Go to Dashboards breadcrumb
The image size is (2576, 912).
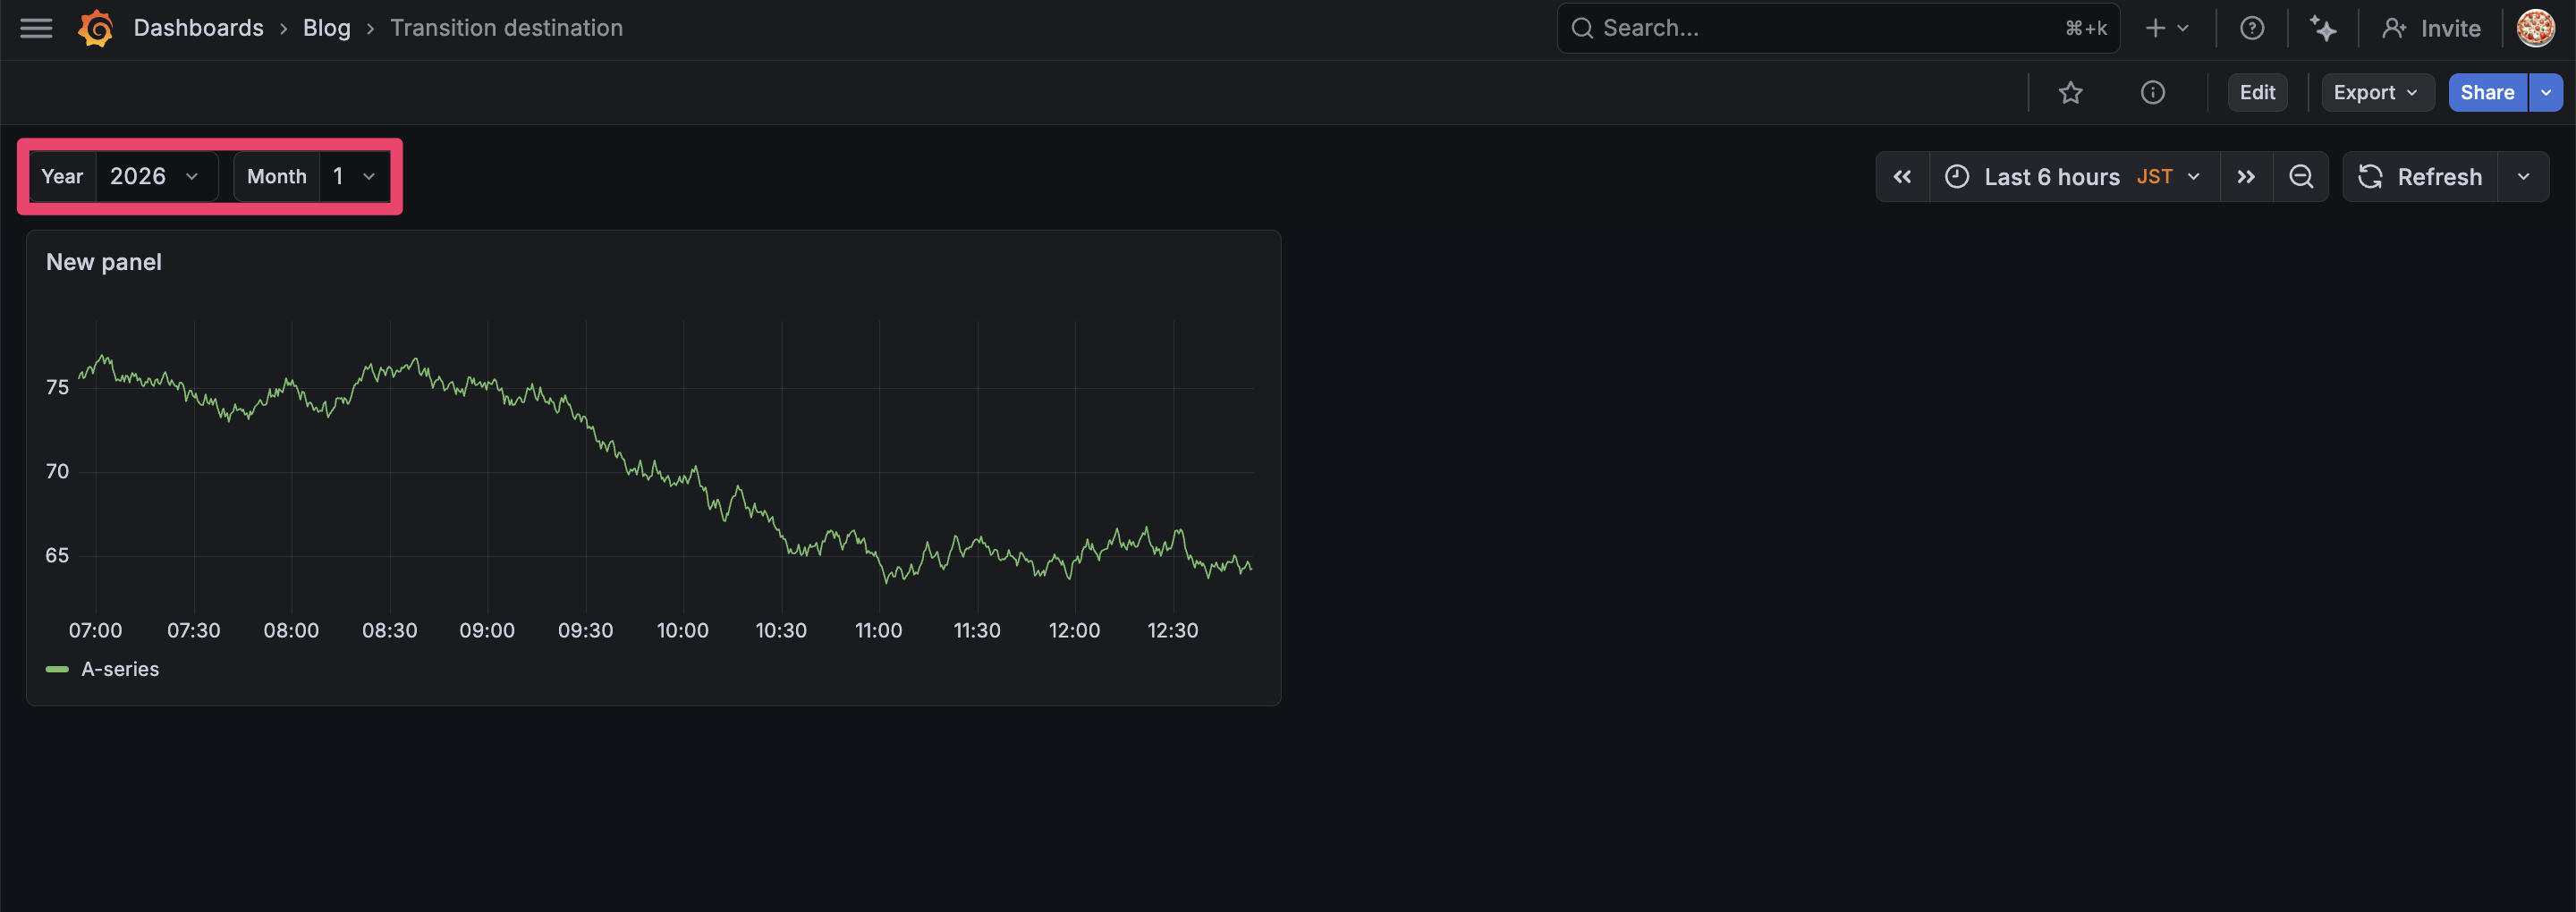point(198,28)
